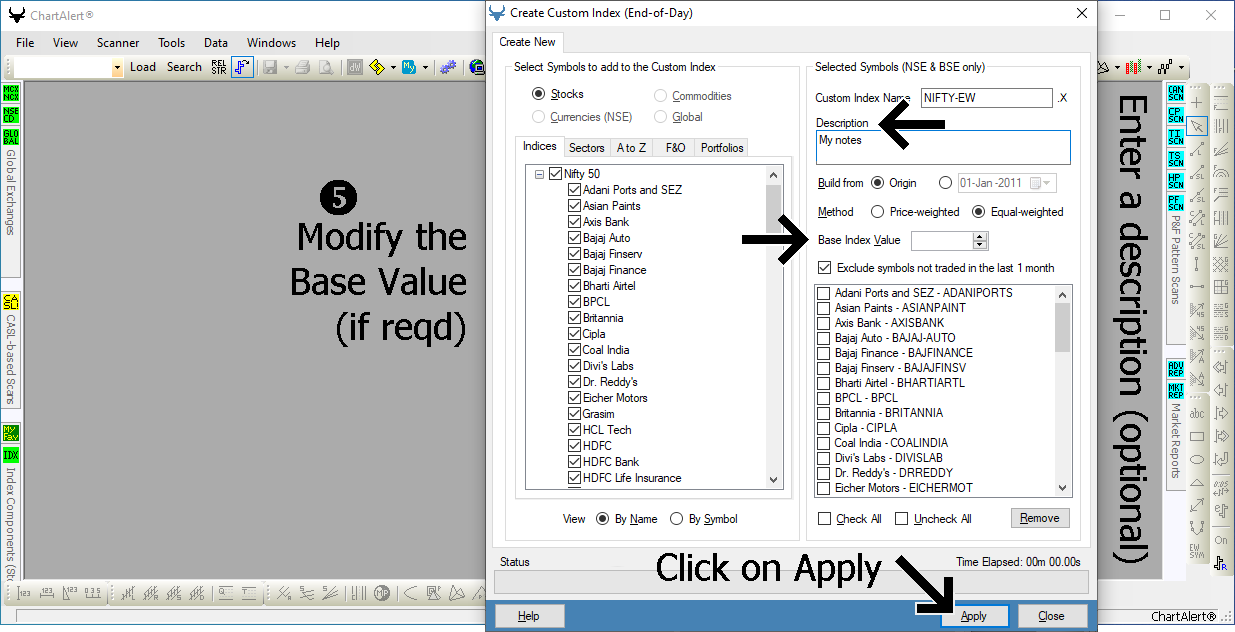This screenshot has height=632, width=1235.
Task: Click the GLOBAL exchanges sidebar icon
Action: [11, 137]
